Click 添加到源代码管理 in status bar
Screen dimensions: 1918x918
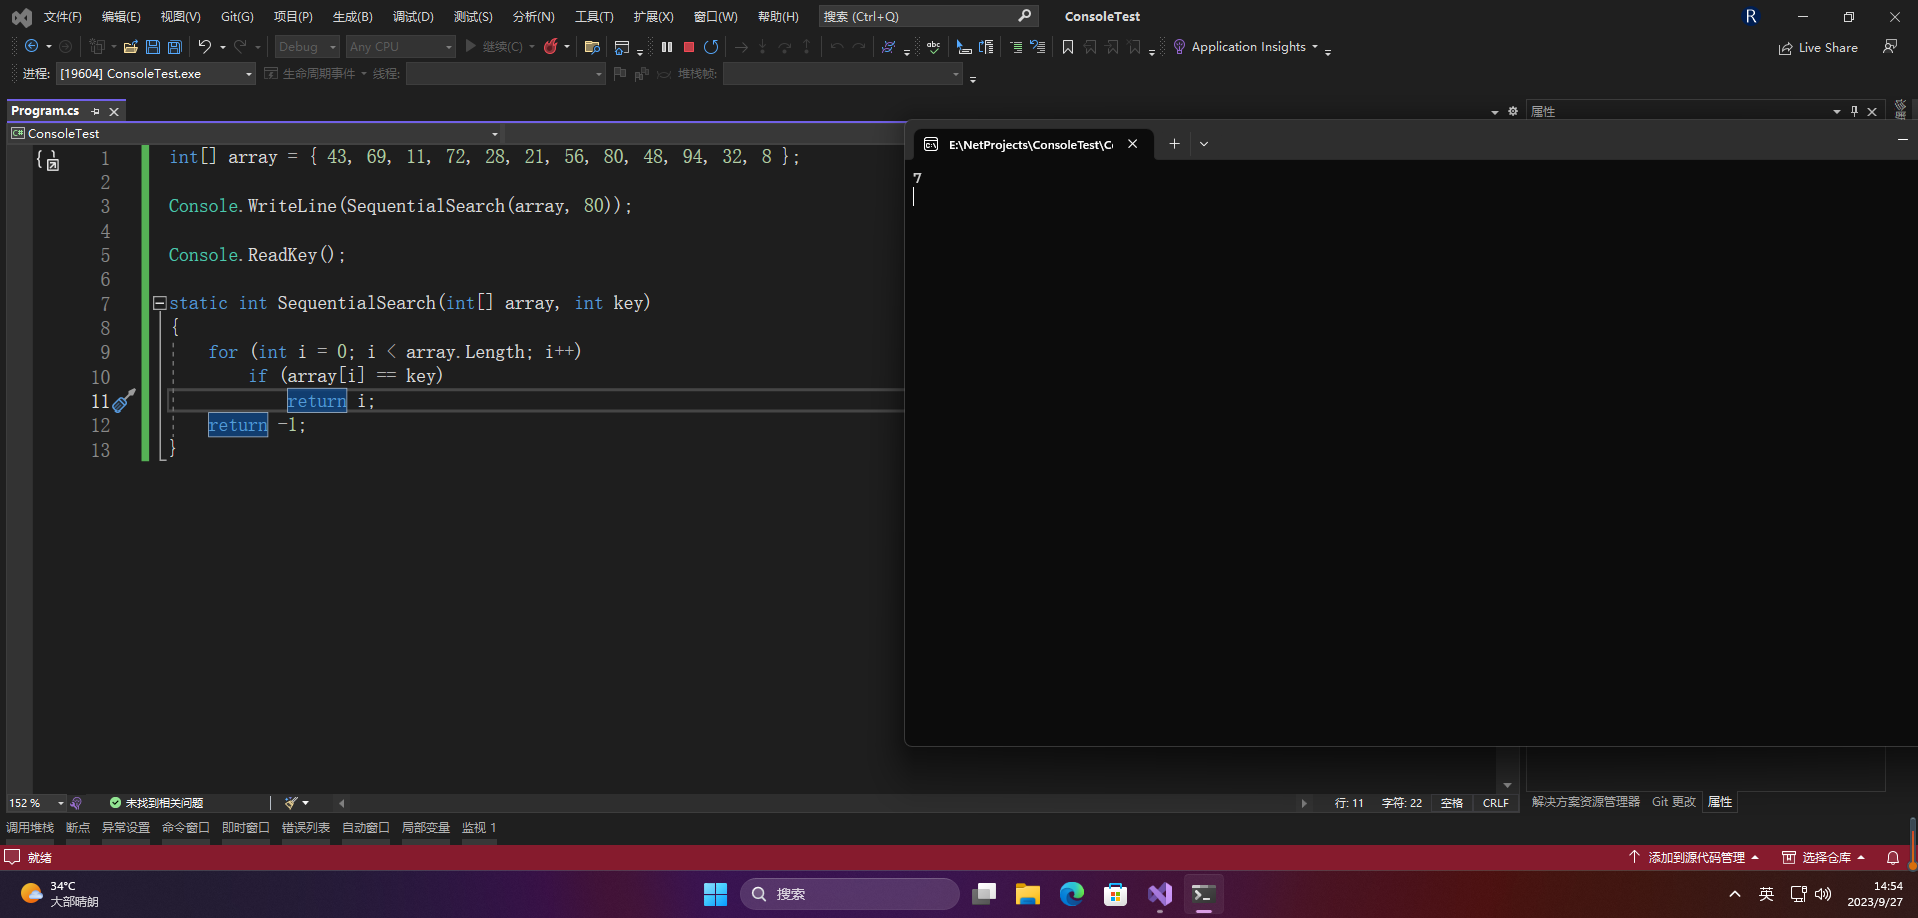1694,857
